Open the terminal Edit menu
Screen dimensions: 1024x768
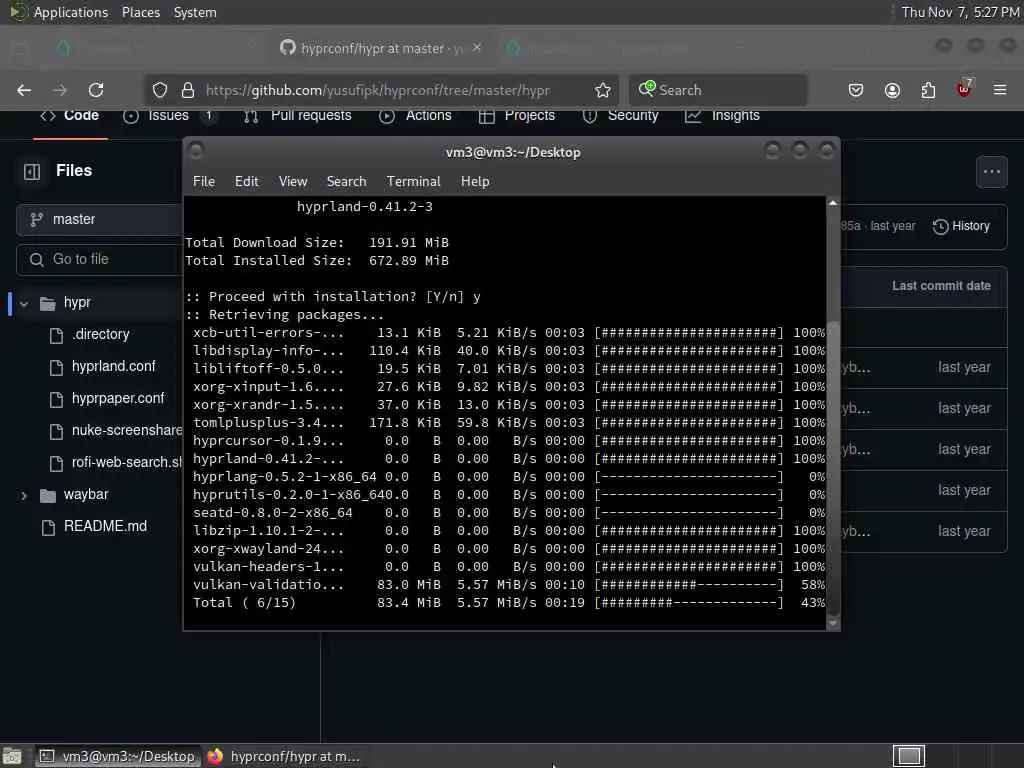click(246, 182)
